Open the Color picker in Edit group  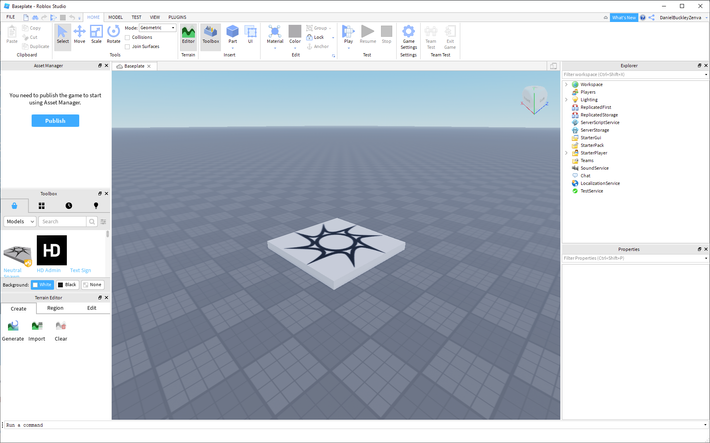click(295, 35)
